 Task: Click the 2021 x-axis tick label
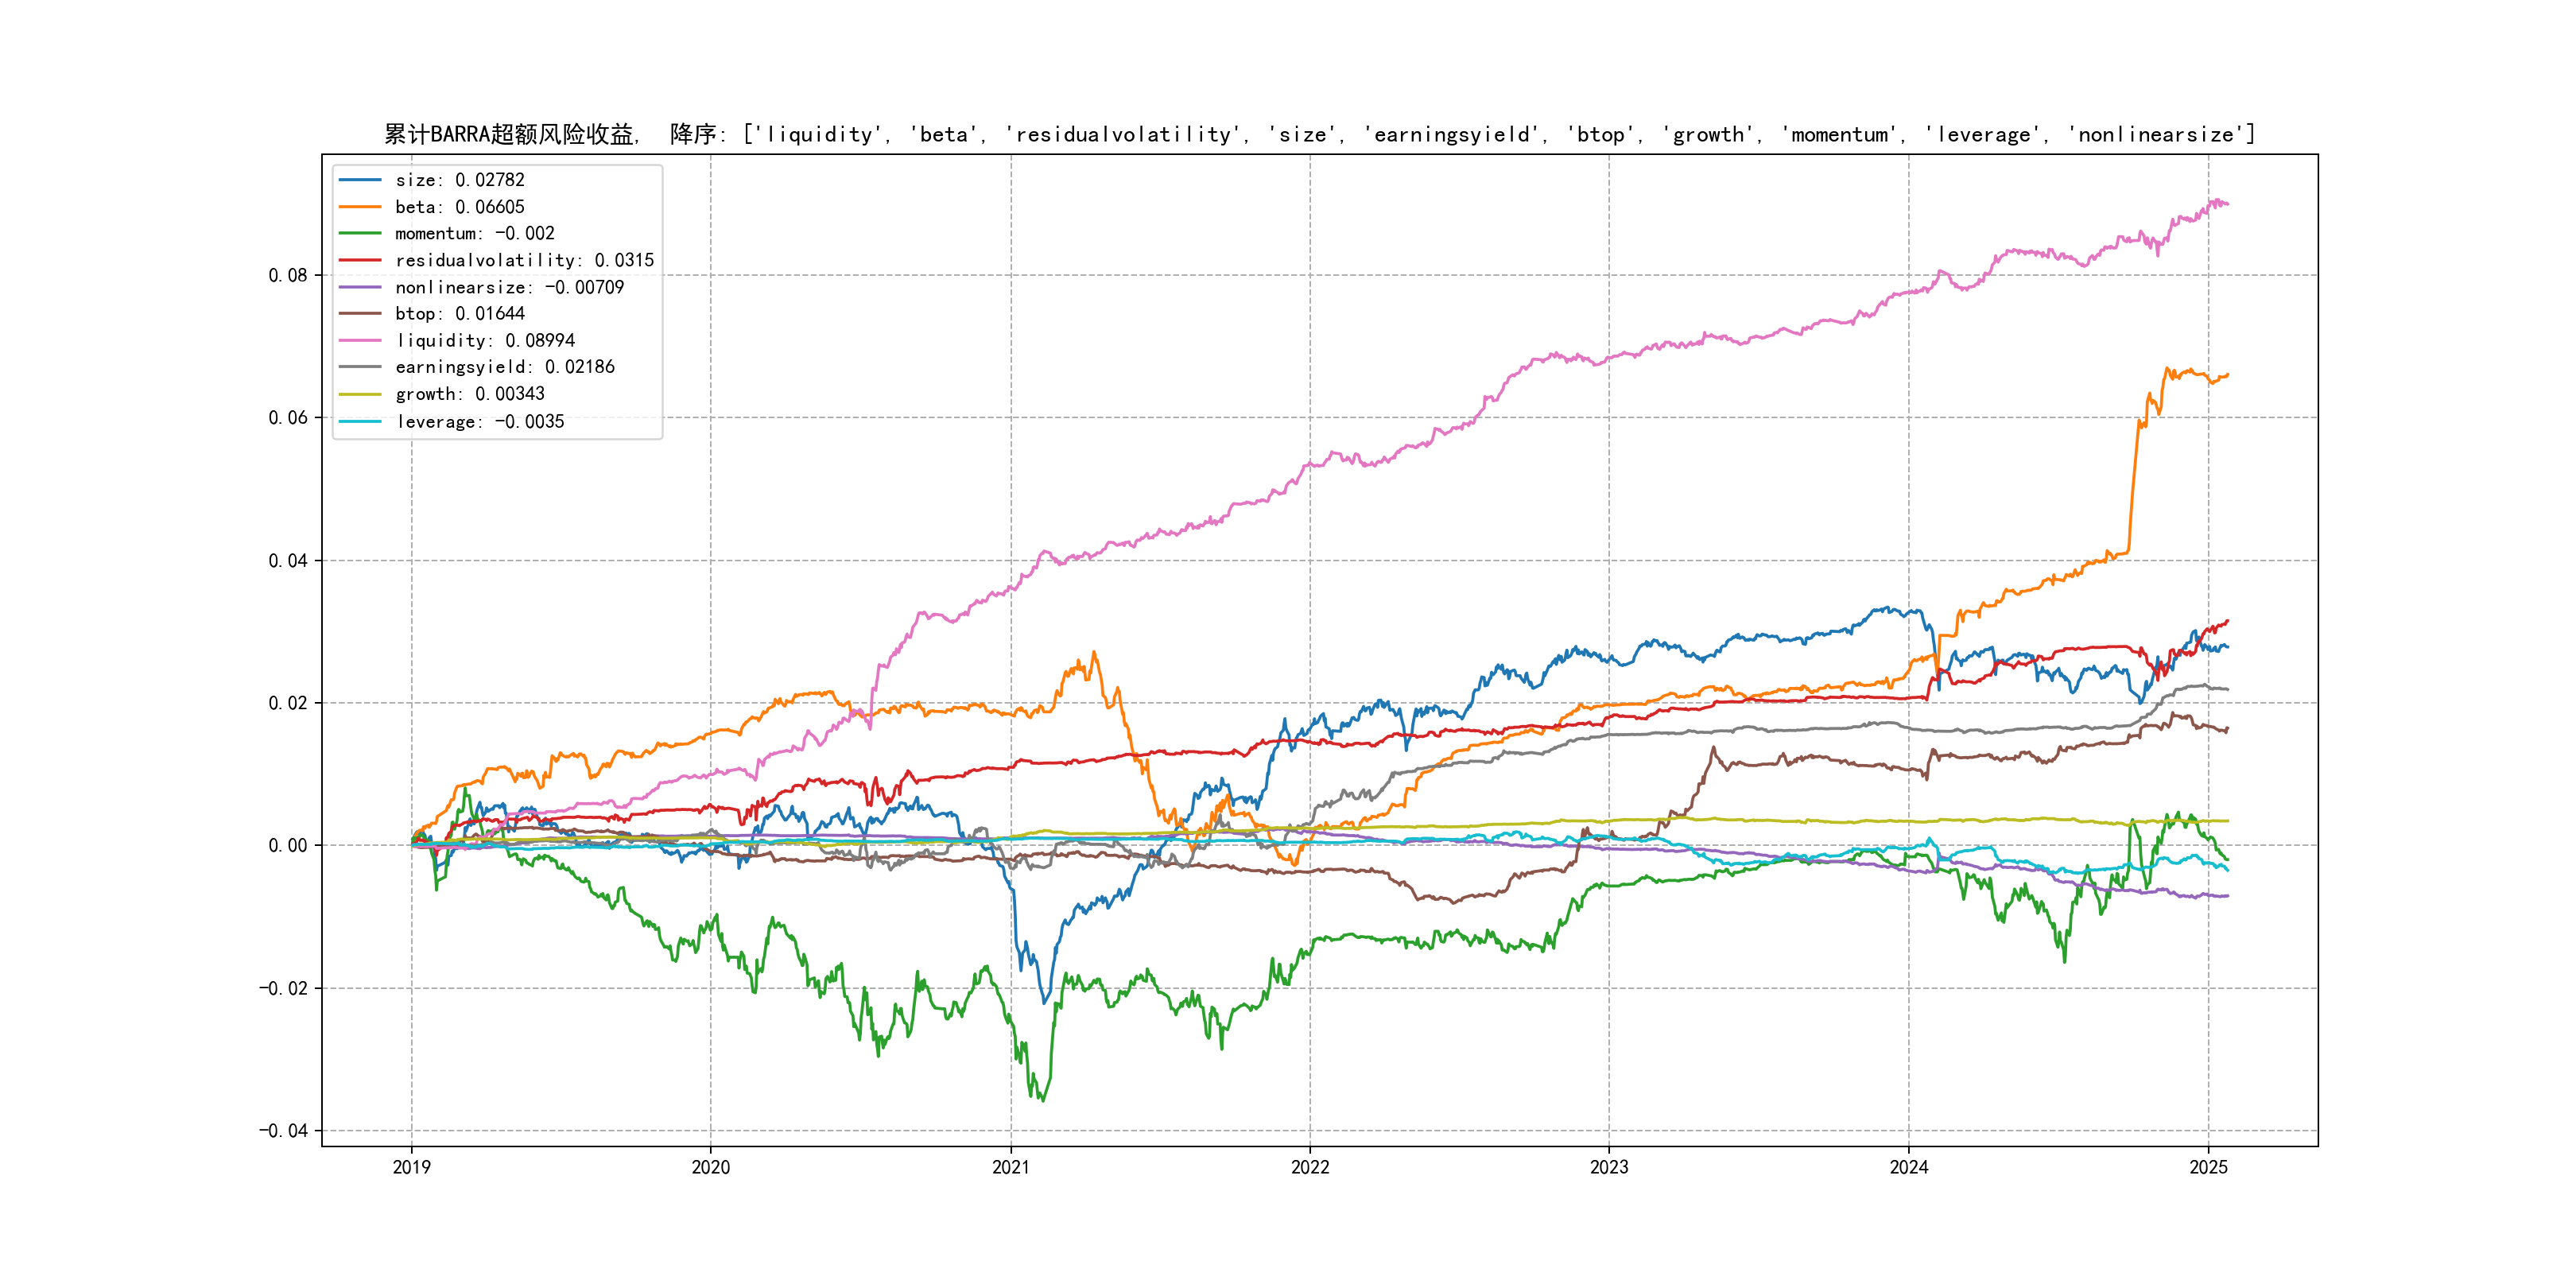(x=1010, y=1167)
